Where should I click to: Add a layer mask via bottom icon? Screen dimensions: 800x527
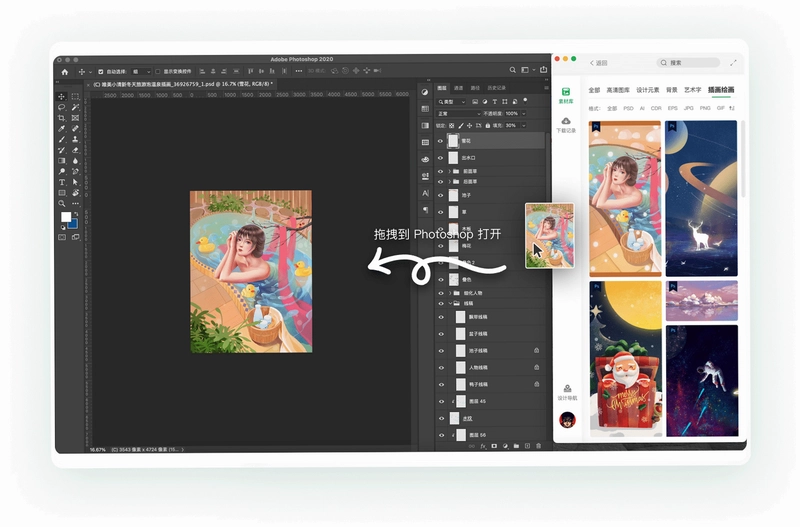click(494, 446)
